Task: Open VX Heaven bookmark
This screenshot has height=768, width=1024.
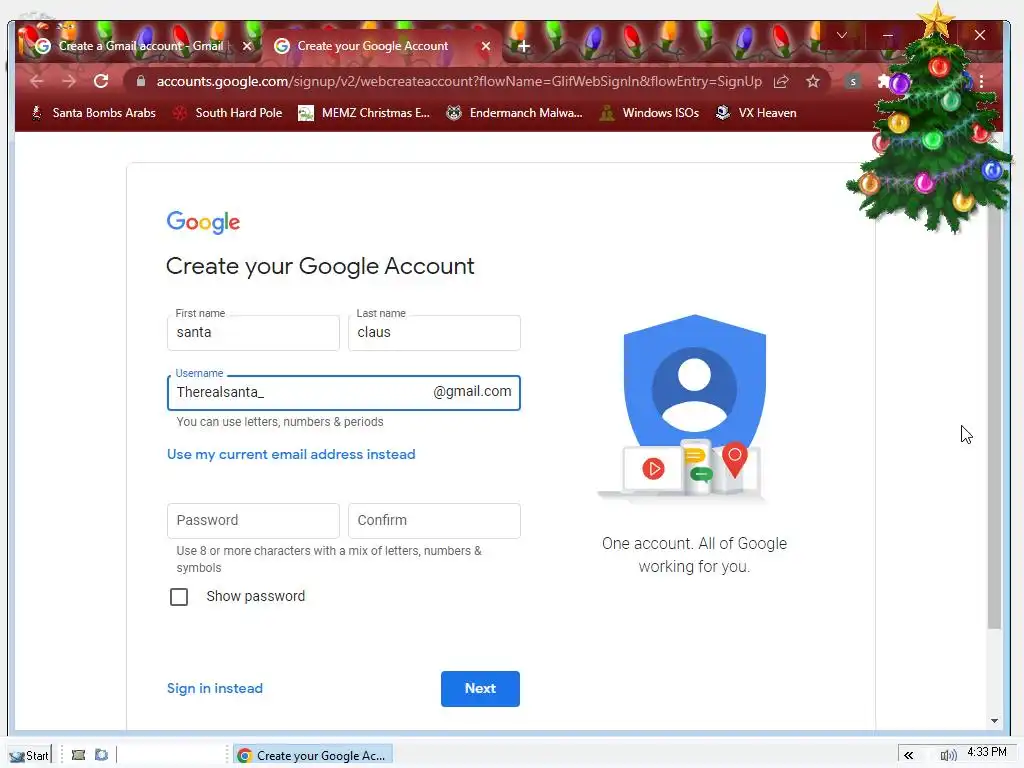Action: pyautogui.click(x=756, y=113)
